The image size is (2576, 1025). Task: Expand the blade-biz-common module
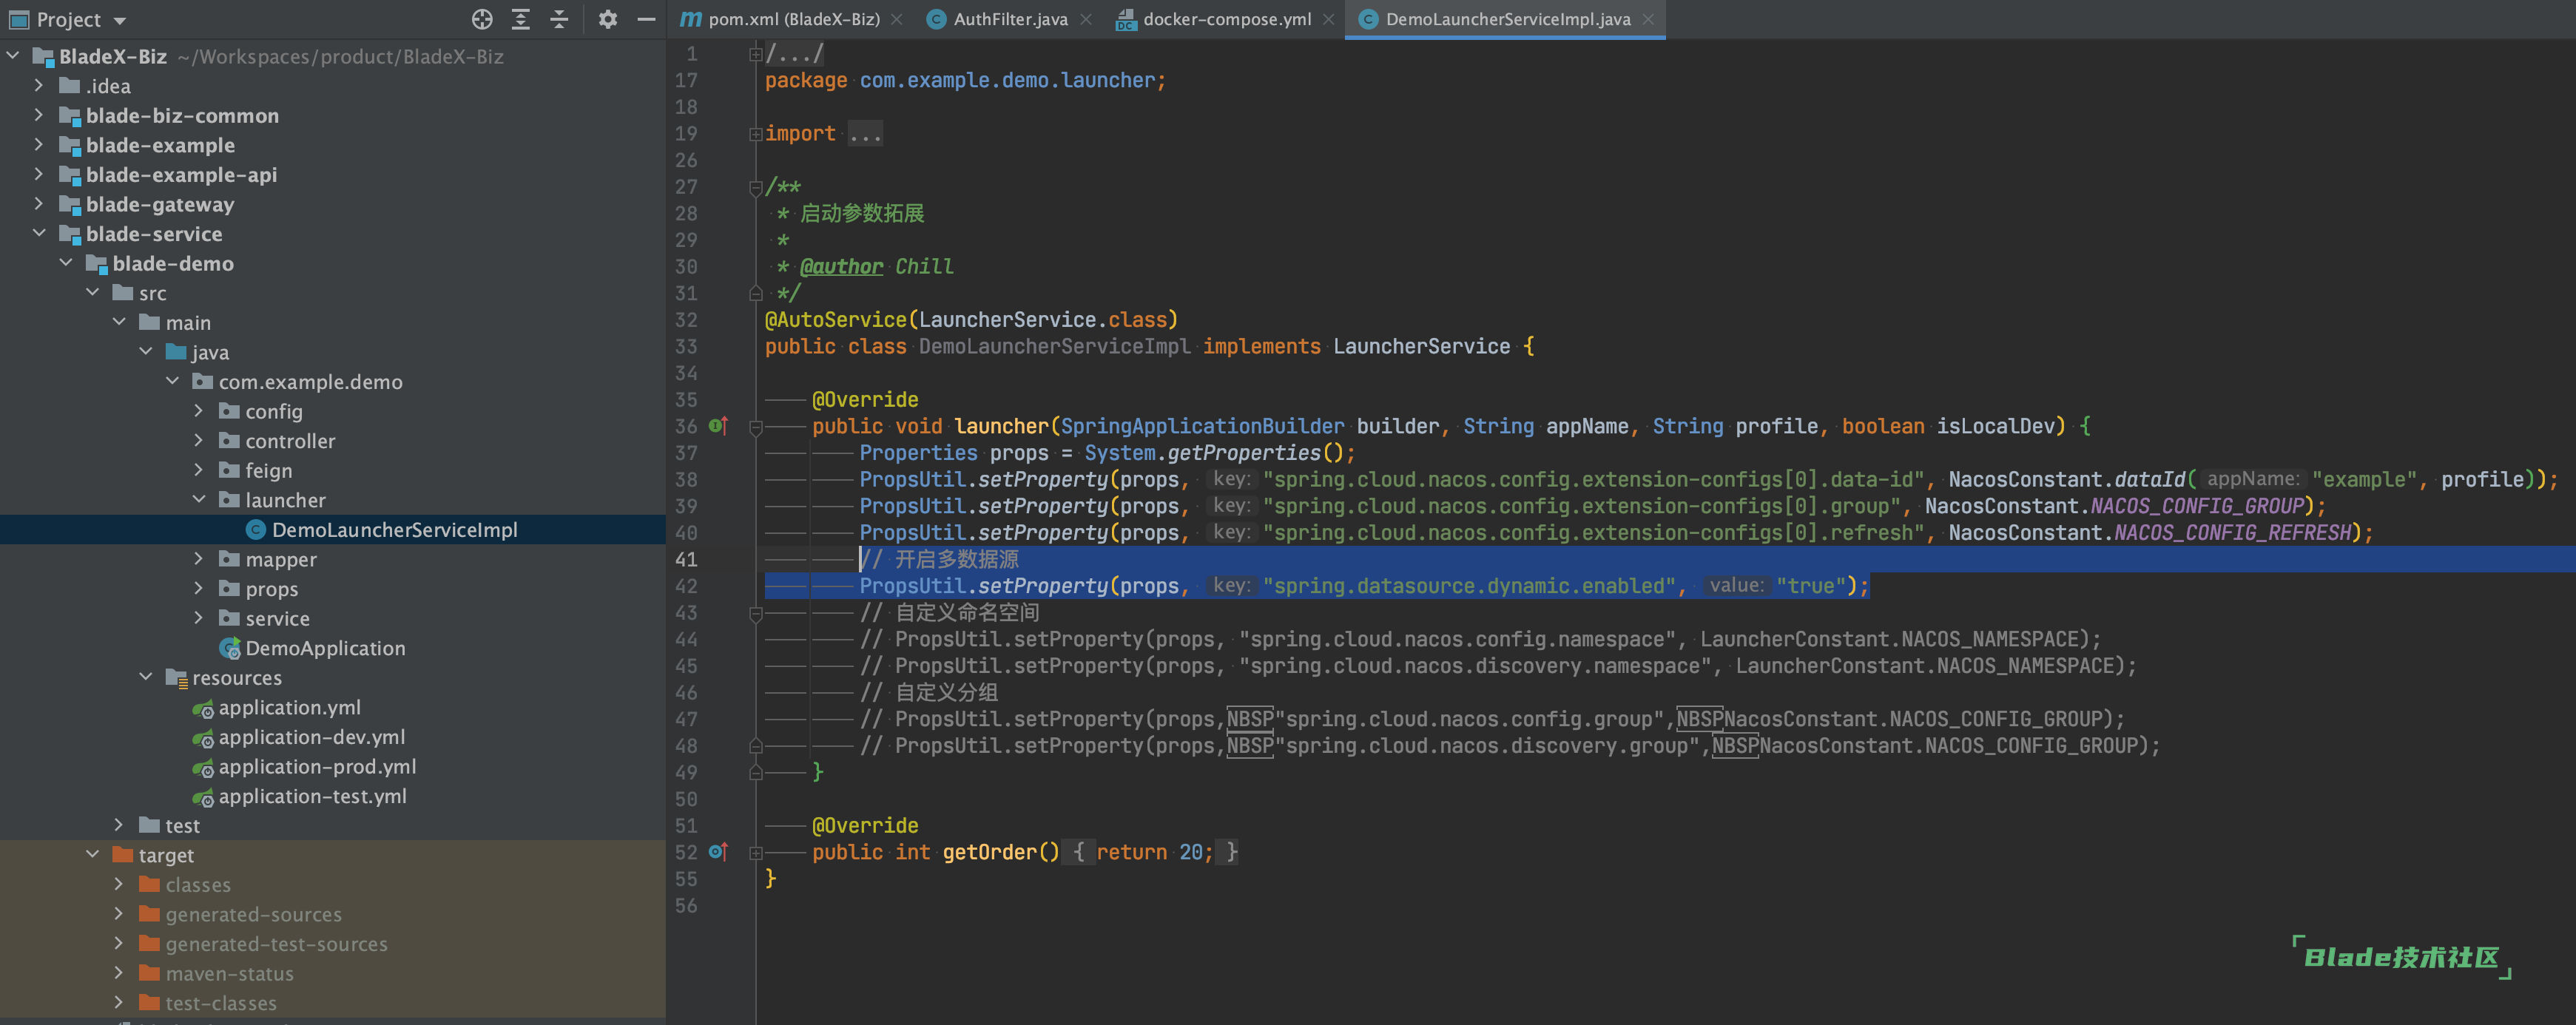(x=39, y=115)
